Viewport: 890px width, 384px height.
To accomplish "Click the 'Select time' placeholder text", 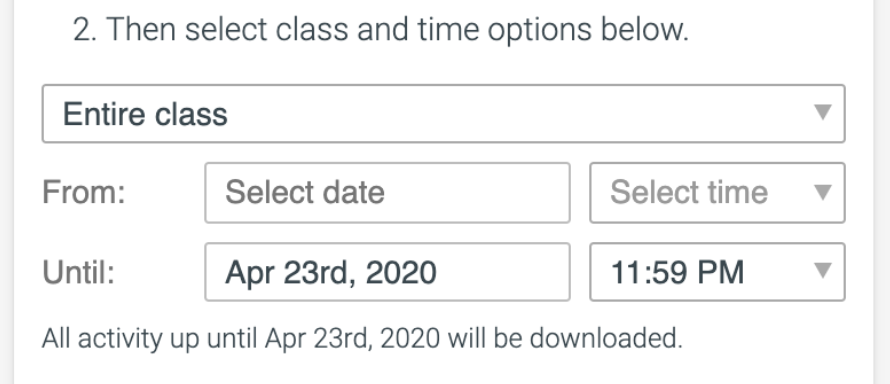I will tap(689, 192).
